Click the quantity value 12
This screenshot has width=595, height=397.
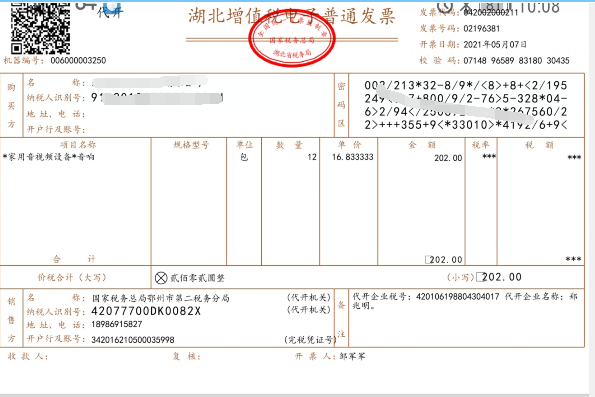click(x=312, y=157)
